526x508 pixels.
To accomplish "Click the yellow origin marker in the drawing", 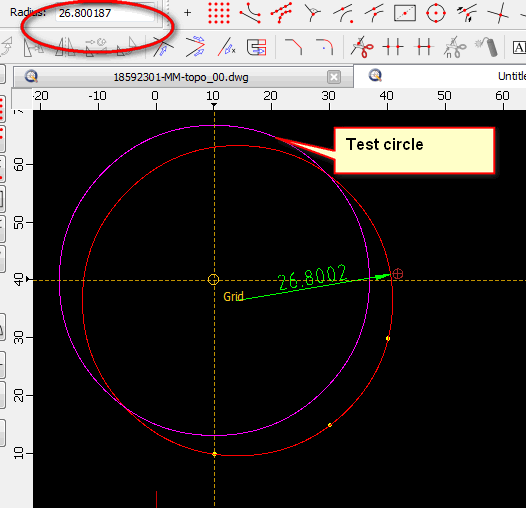I will point(214,280).
